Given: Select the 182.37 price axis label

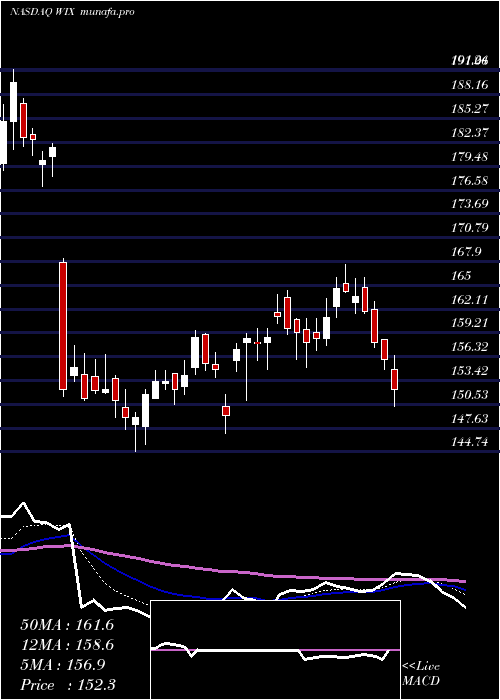Looking at the screenshot, I should tap(468, 133).
